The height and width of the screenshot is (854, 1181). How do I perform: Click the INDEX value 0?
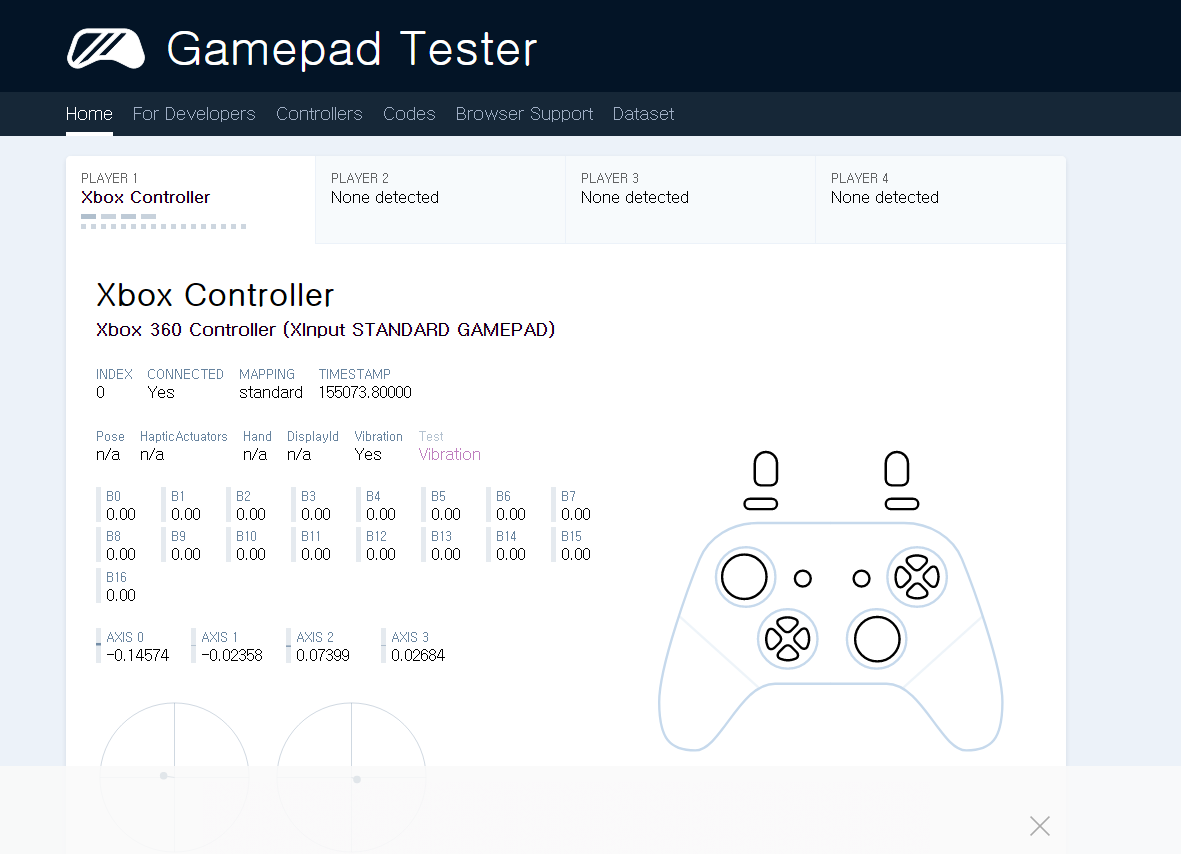(100, 392)
